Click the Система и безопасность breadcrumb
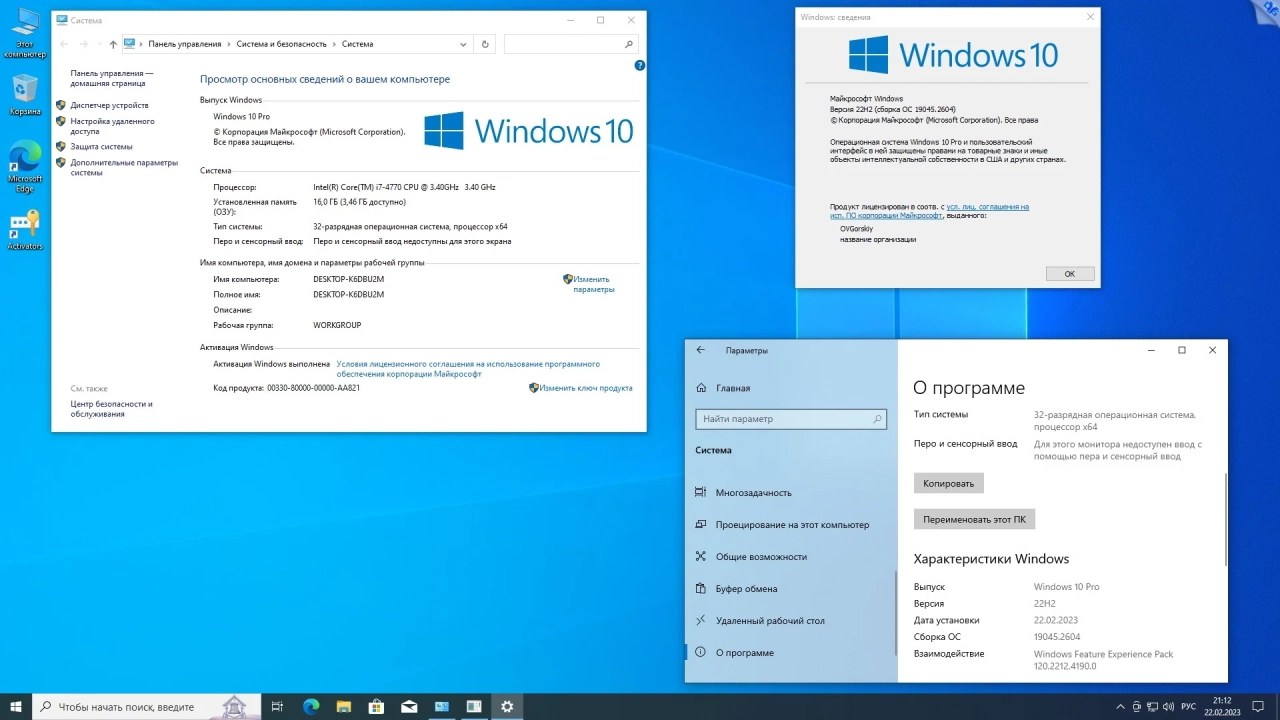The width and height of the screenshot is (1280, 720). pyautogui.click(x=281, y=44)
